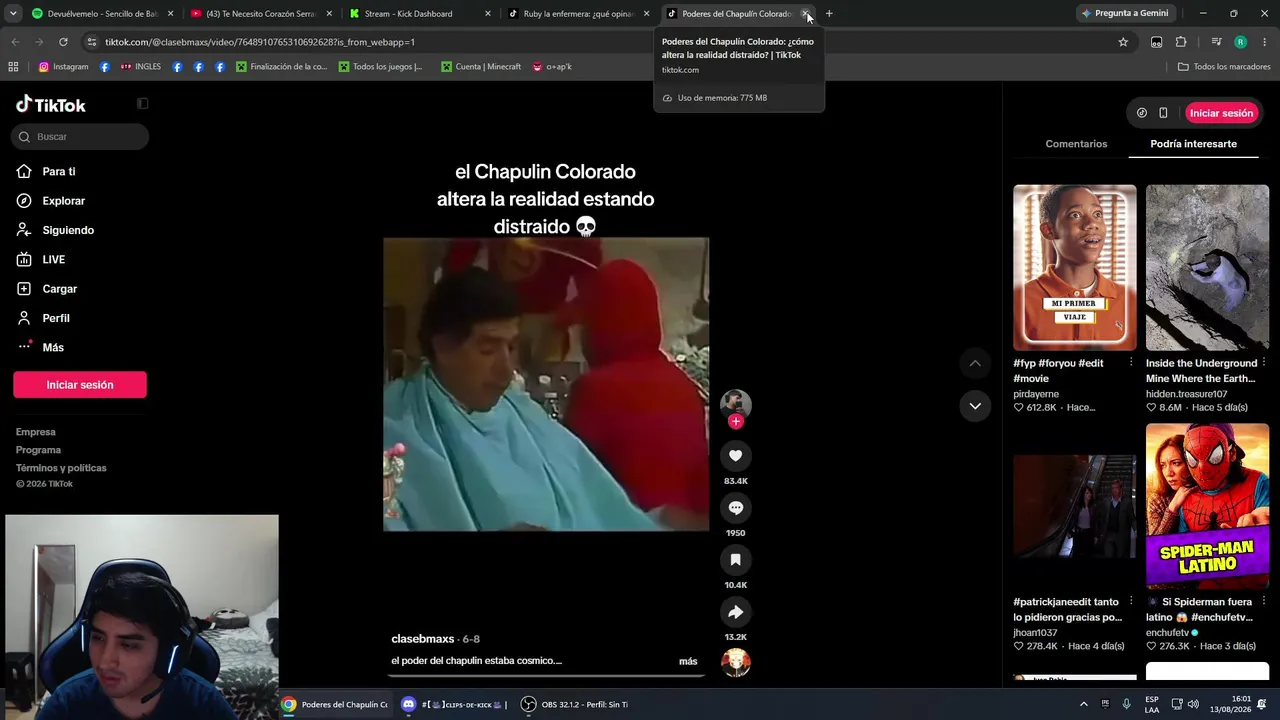Screen dimensions: 1280x720
Task: Open the Mi Primer Viaje video thumbnail
Action: tap(1075, 268)
